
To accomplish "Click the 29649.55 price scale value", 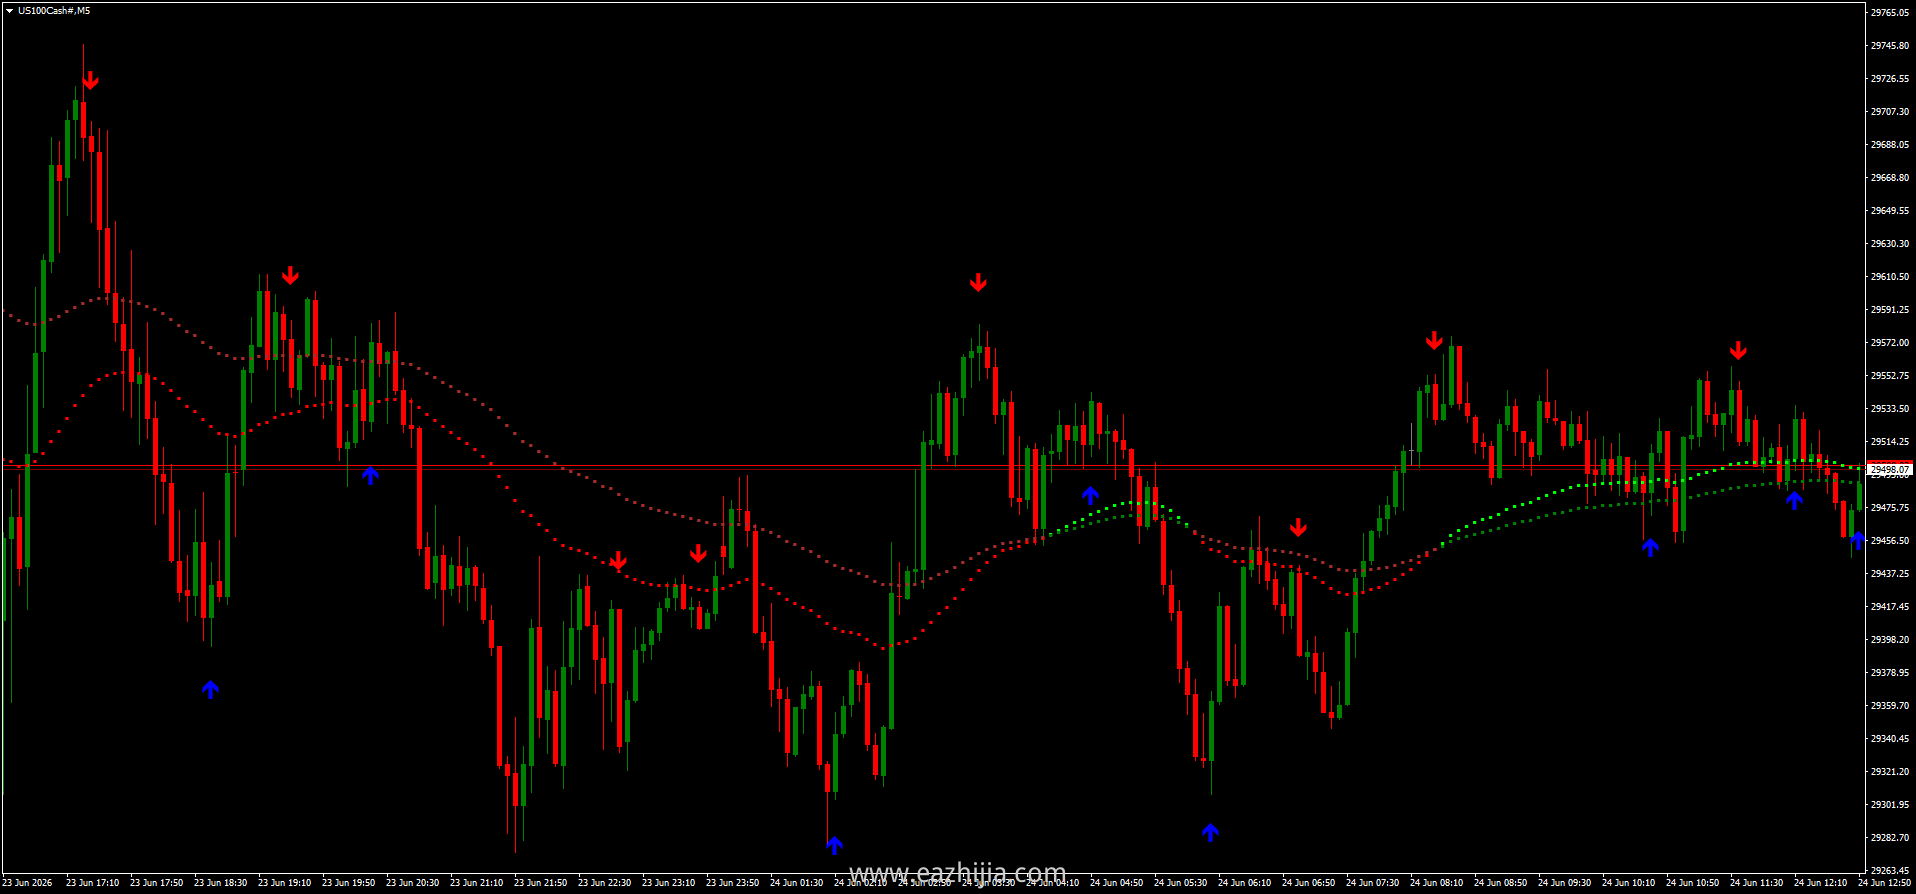I will [1890, 210].
